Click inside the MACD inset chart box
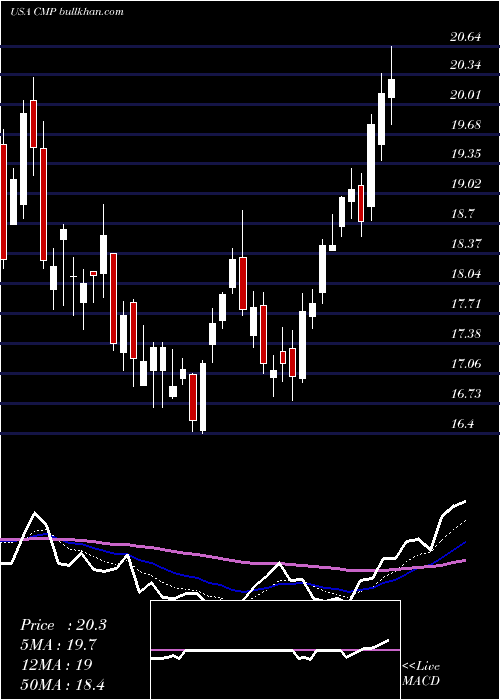This screenshot has width=500, height=700. click(x=275, y=650)
